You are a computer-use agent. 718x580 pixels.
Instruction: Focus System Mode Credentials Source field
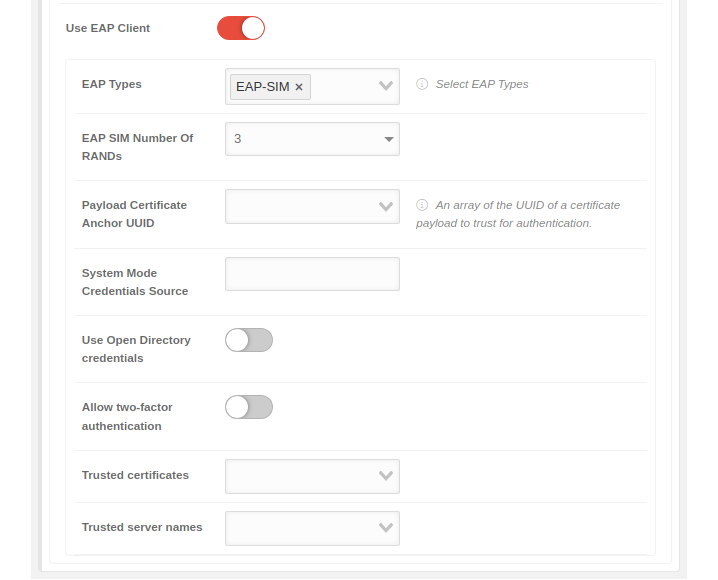pyautogui.click(x=312, y=274)
